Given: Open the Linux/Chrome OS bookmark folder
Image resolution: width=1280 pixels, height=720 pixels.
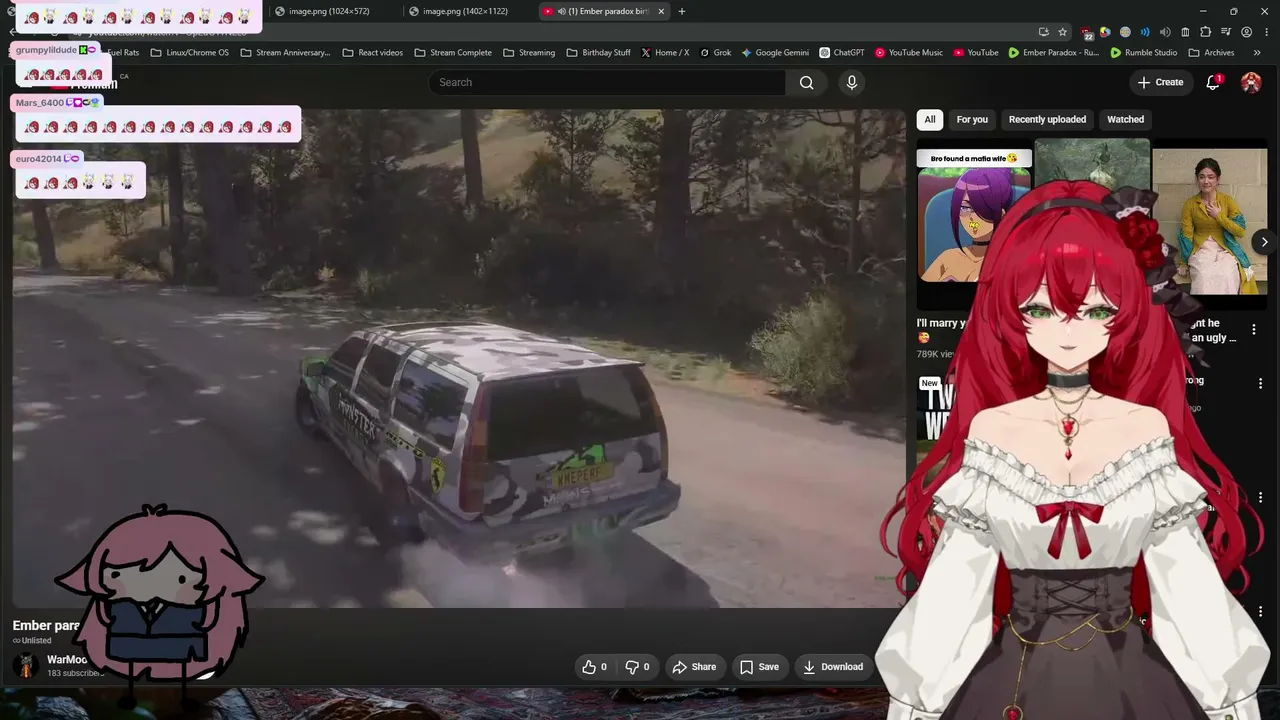Looking at the screenshot, I should click(x=189, y=52).
